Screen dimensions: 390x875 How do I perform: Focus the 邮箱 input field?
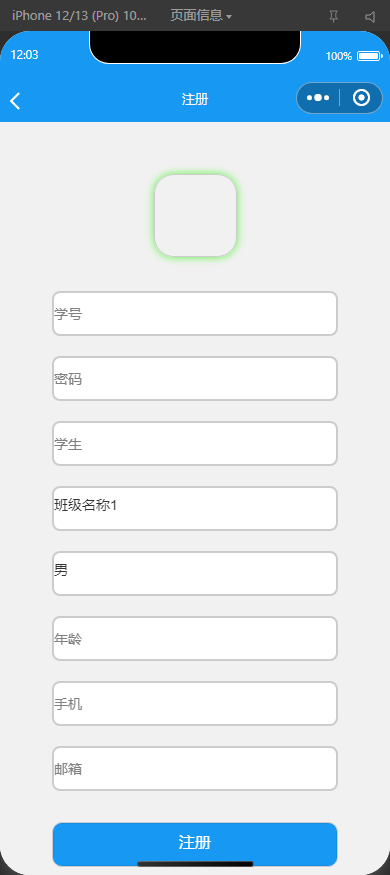pyautogui.click(x=195, y=768)
